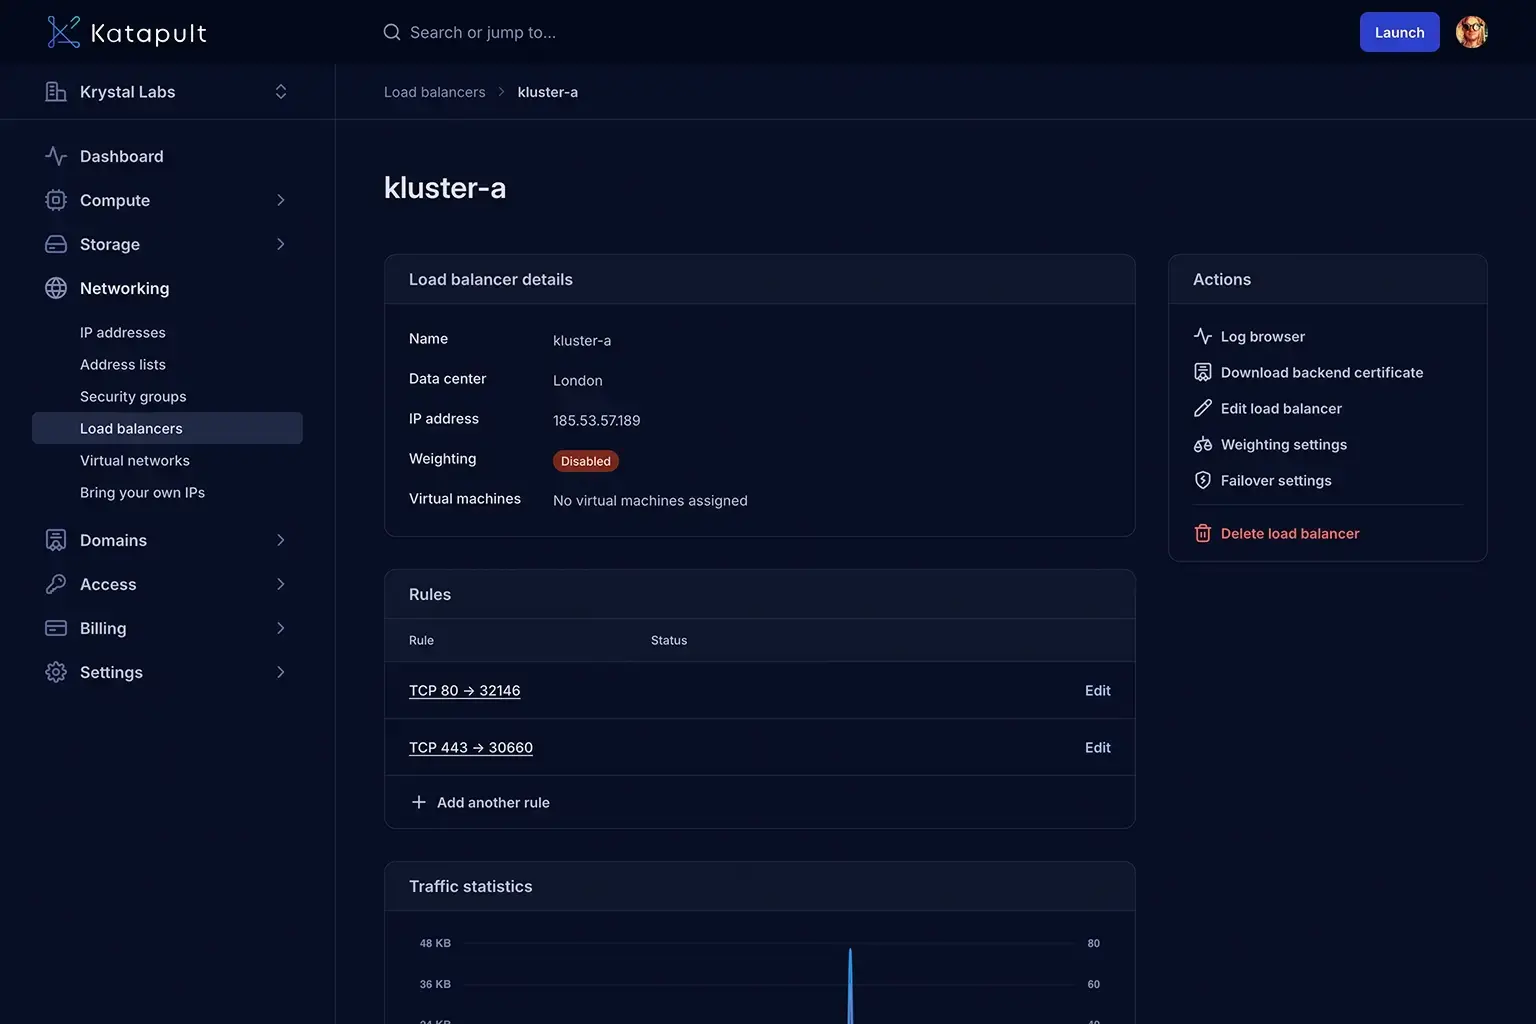Viewport: 1536px width, 1024px height.
Task: Click the Katapult logo
Action: click(126, 31)
